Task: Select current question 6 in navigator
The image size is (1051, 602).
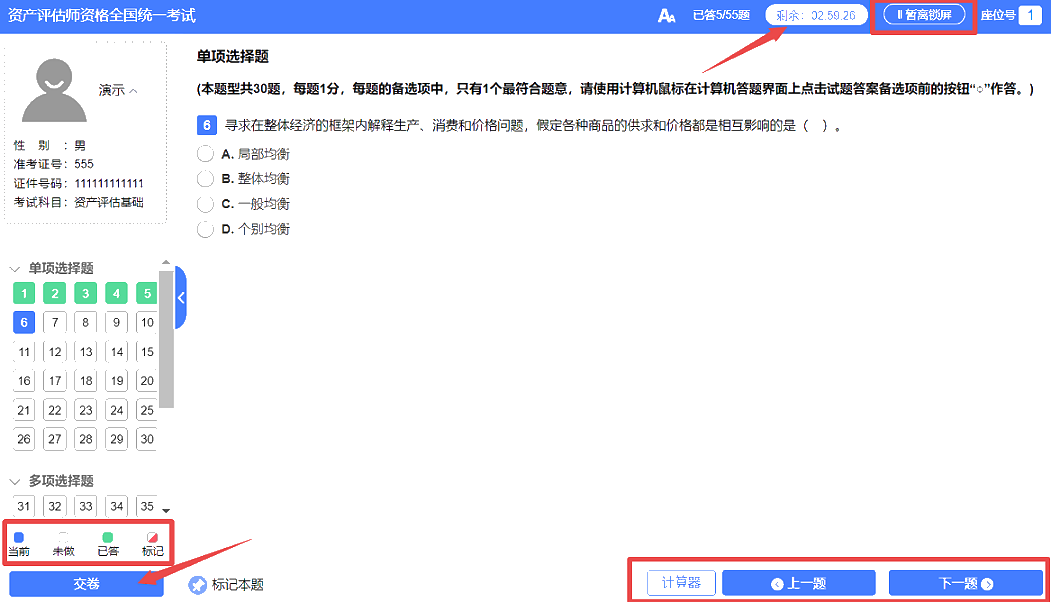Action: point(24,322)
